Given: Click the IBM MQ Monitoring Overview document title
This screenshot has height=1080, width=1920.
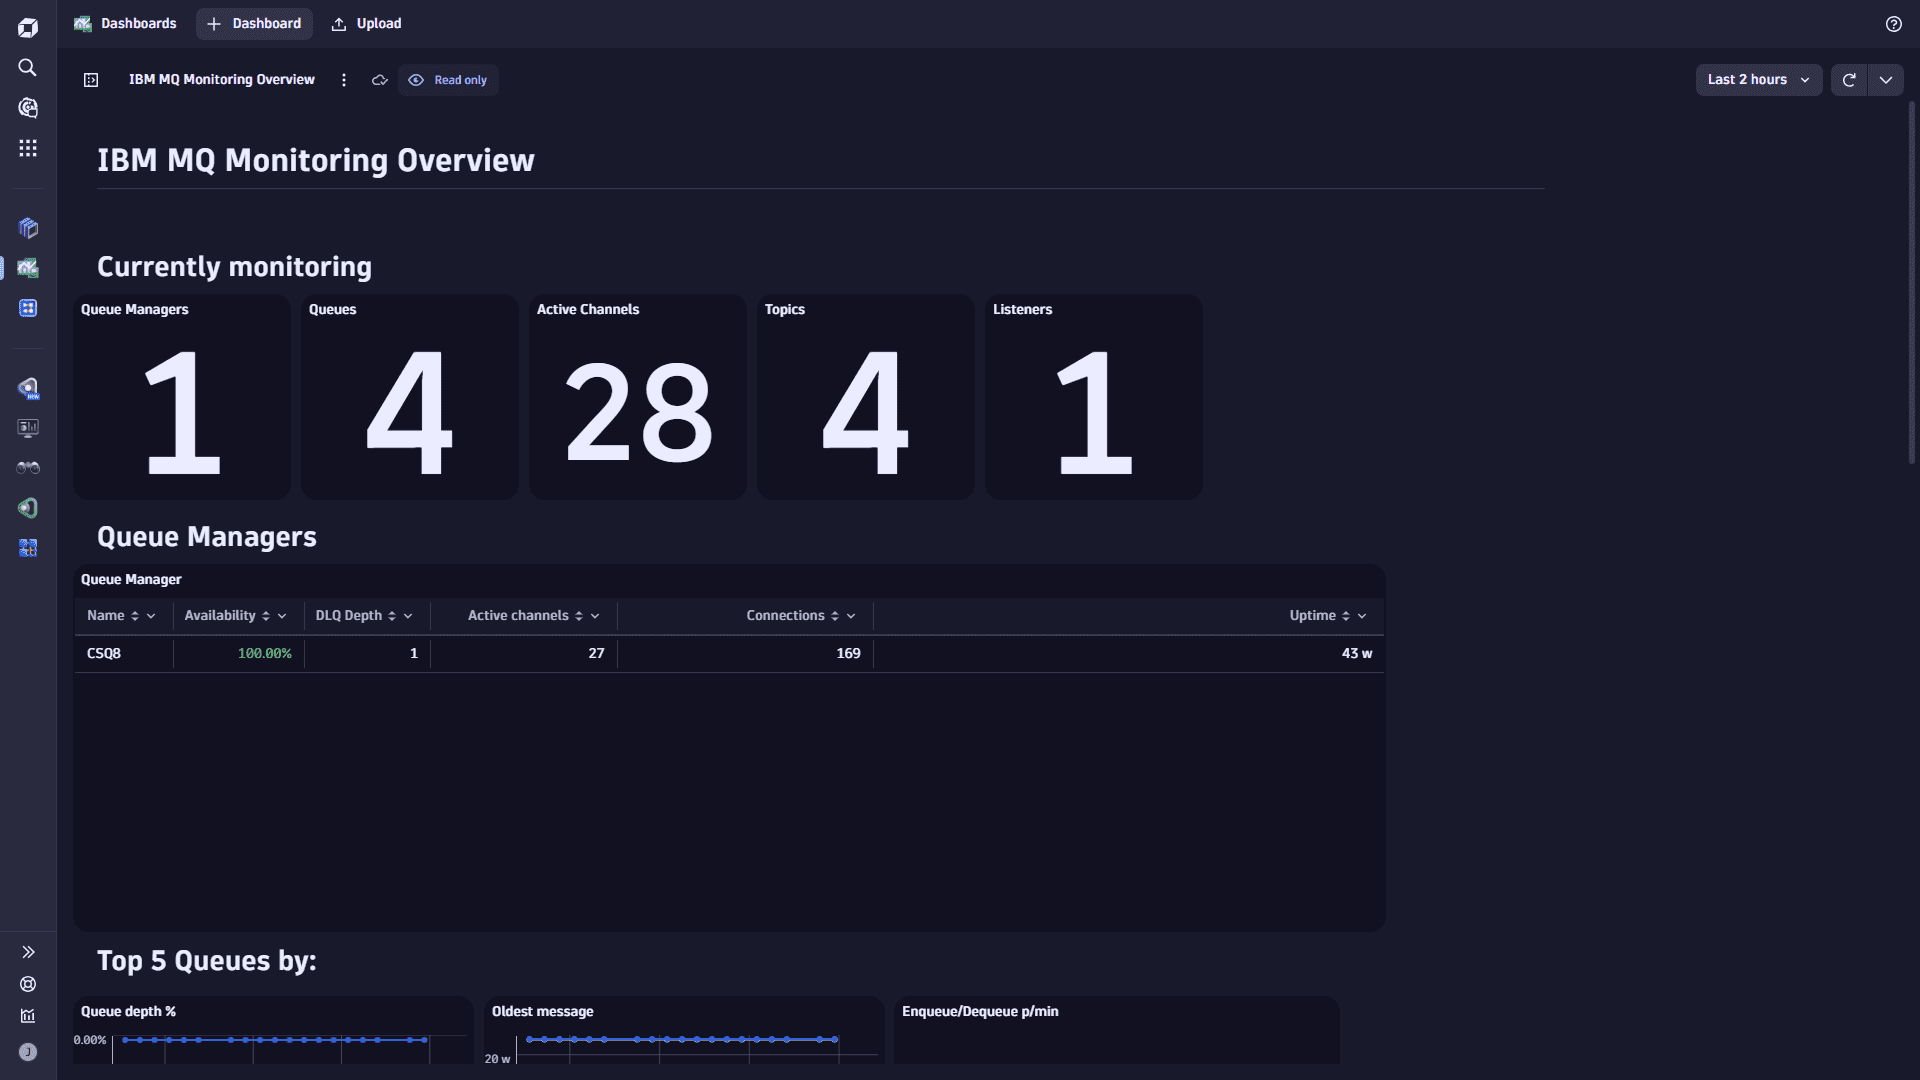Looking at the screenshot, I should click(221, 79).
